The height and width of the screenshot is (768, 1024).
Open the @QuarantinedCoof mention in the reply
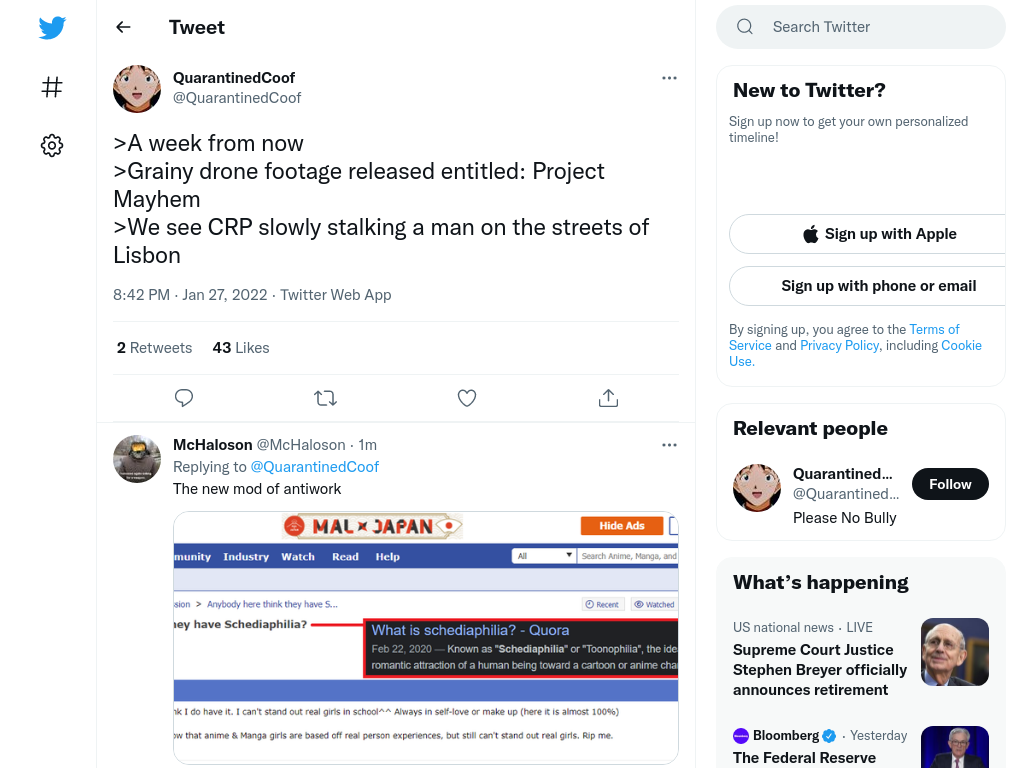point(315,467)
